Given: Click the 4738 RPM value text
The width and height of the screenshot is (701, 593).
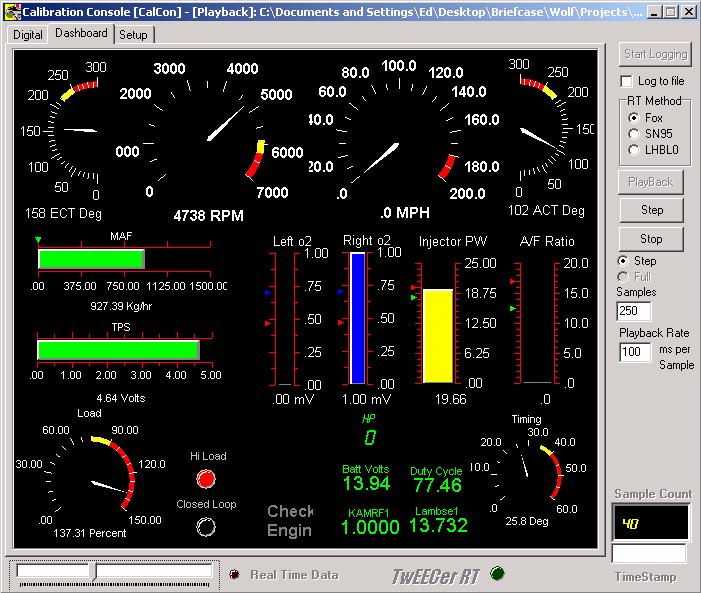Looking at the screenshot, I should tap(208, 216).
